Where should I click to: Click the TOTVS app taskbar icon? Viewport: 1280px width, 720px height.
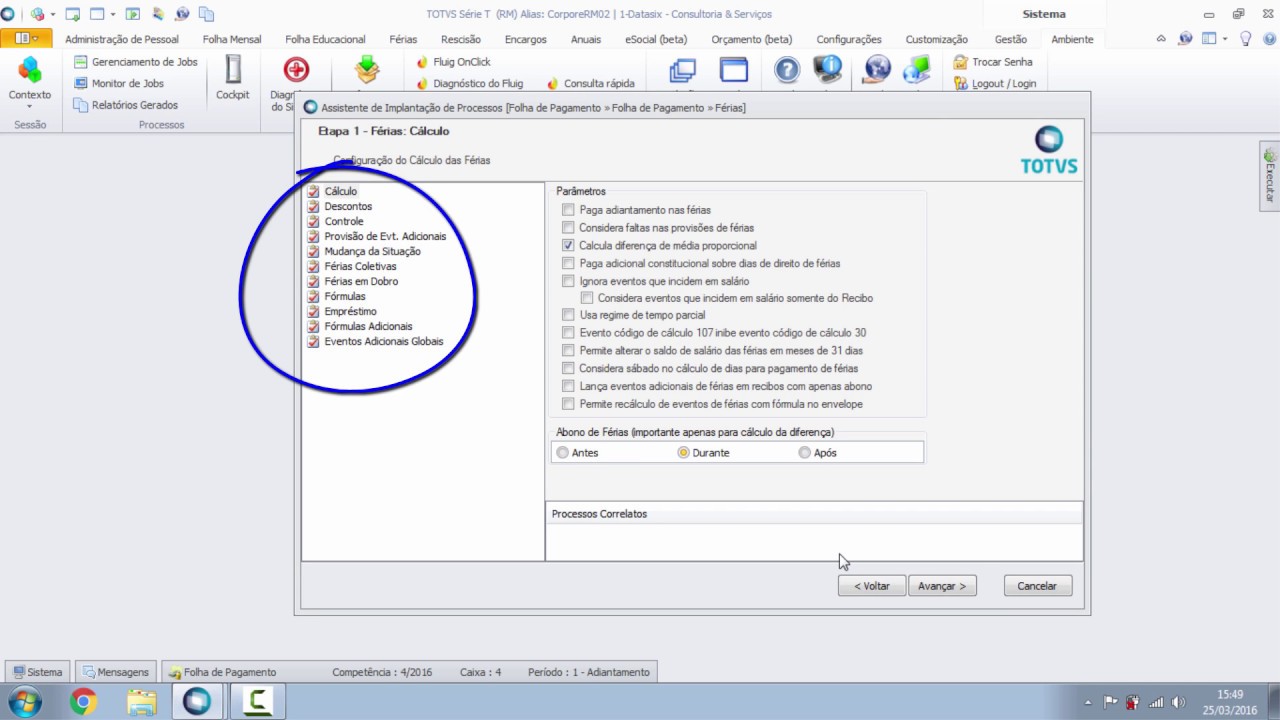(197, 702)
